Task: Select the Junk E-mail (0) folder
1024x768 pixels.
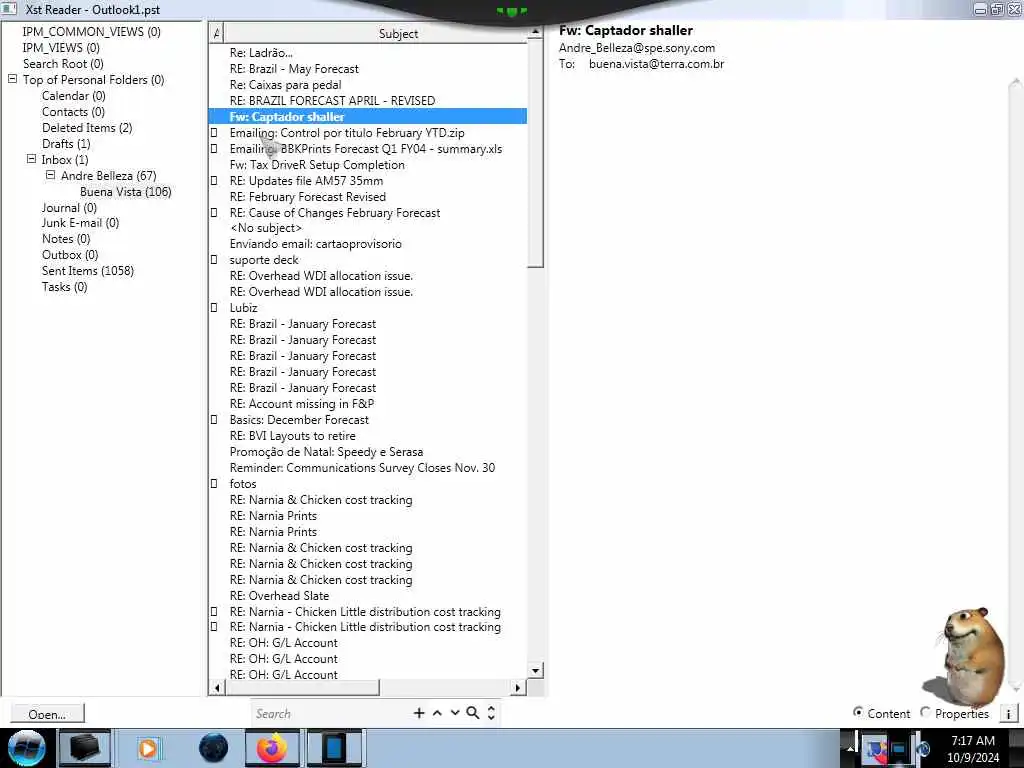Action: point(80,223)
